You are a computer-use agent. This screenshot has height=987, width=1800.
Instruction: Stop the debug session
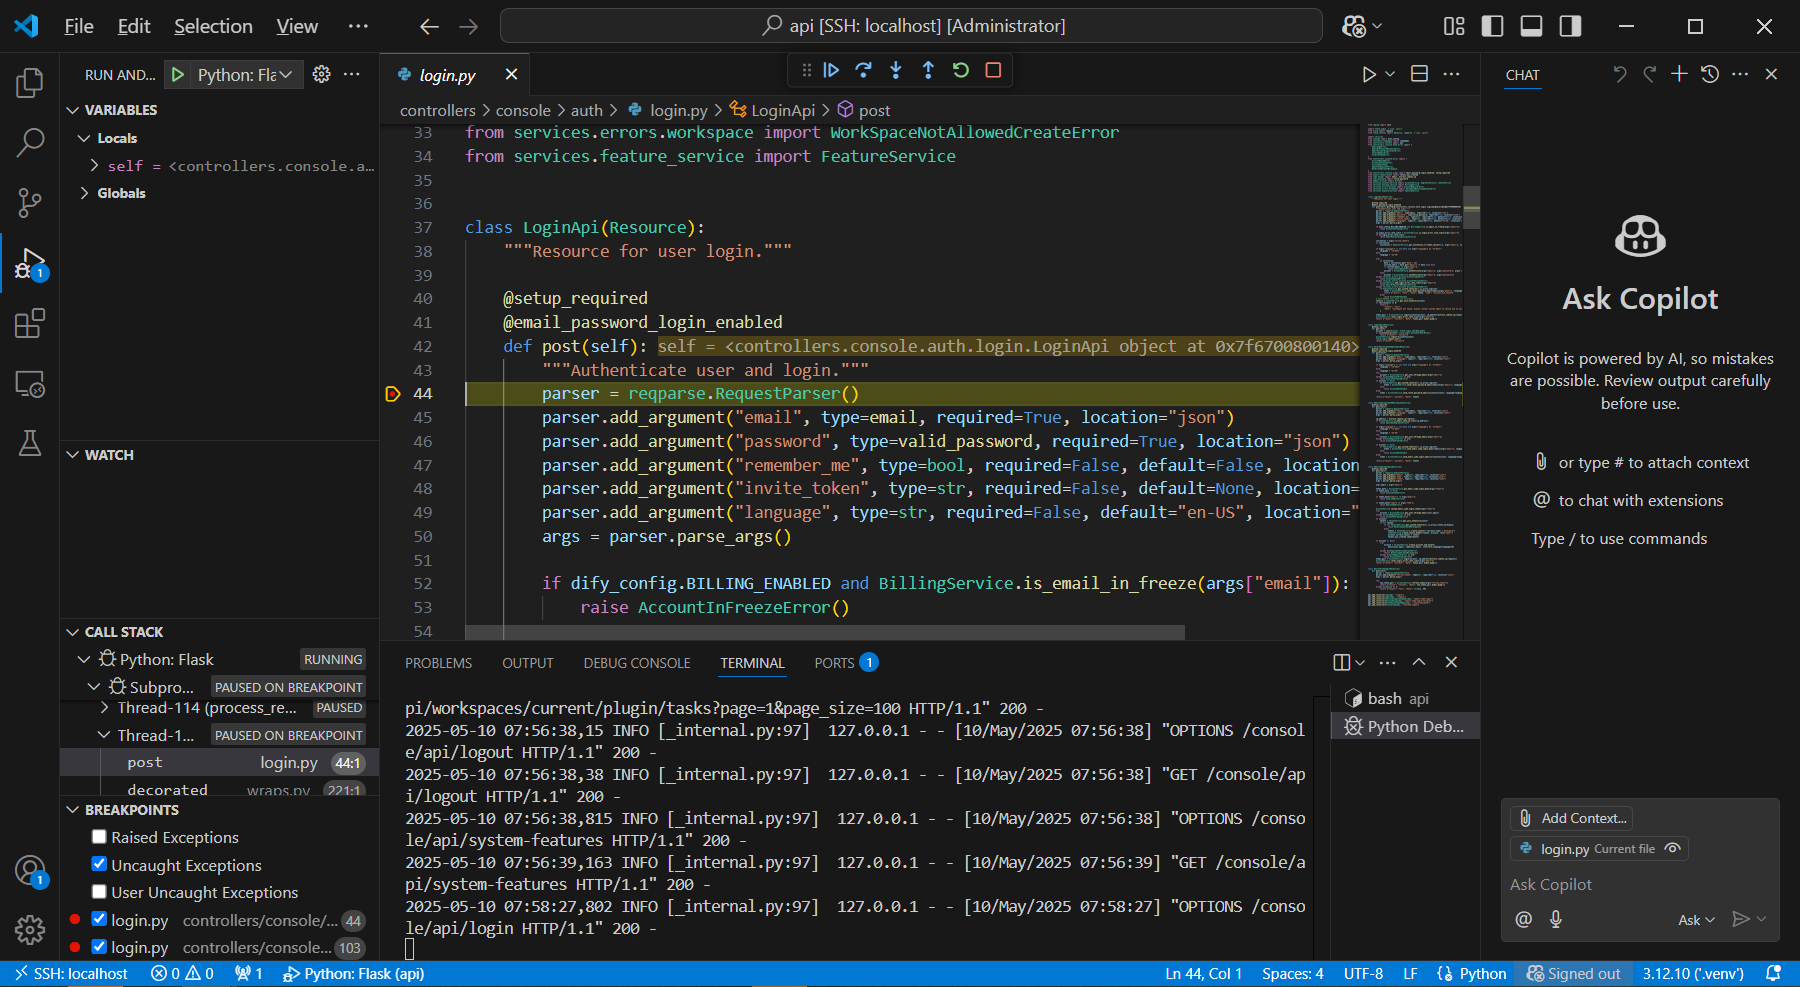(x=993, y=70)
